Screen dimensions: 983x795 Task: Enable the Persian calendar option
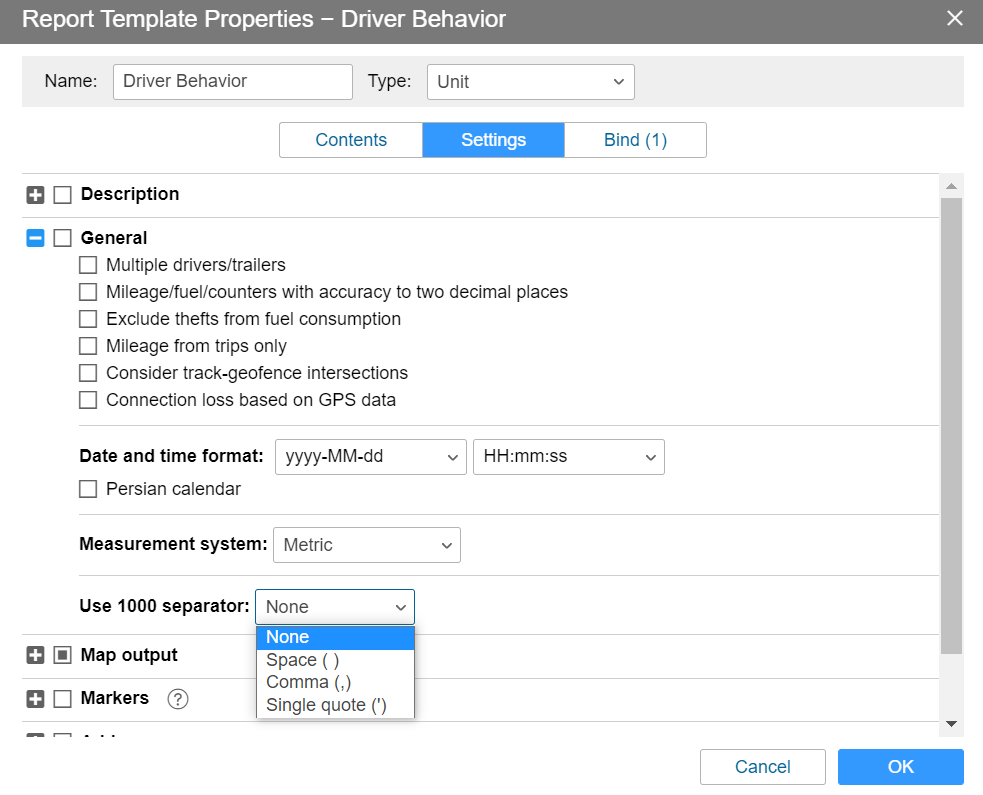pos(88,489)
